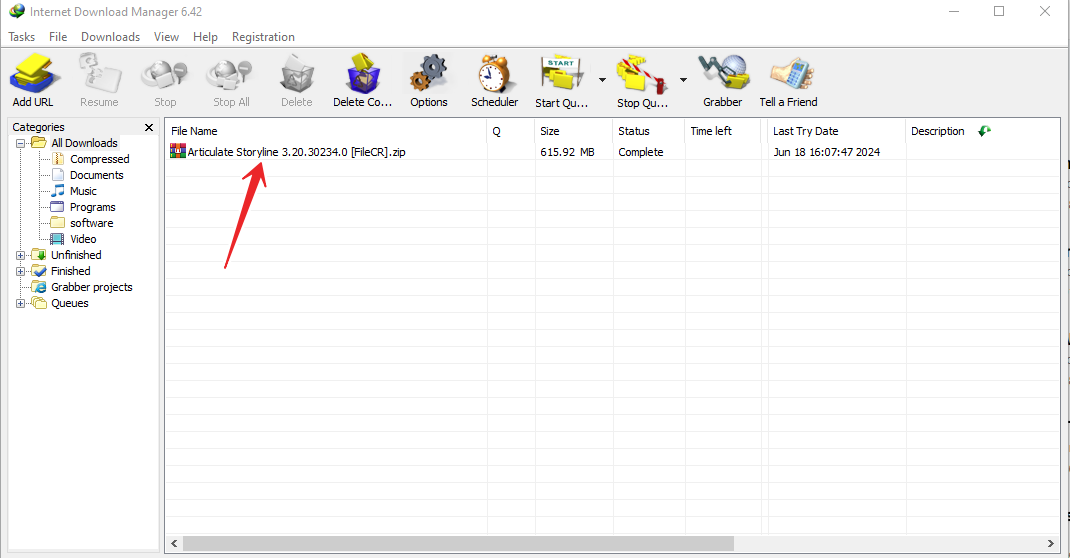The height and width of the screenshot is (558, 1070).
Task: Click the Stop toolbar icon
Action: [x=164, y=75]
